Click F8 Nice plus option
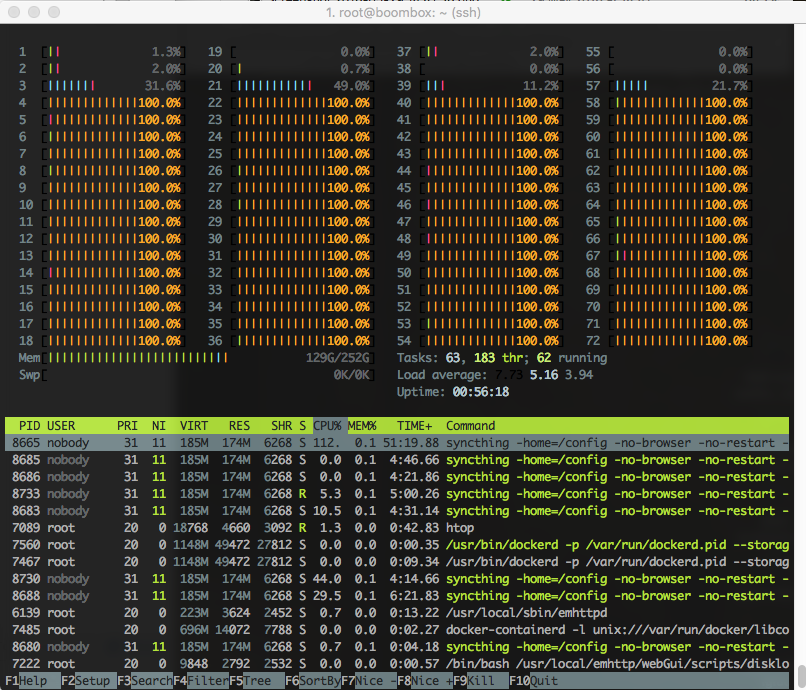 (x=425, y=681)
